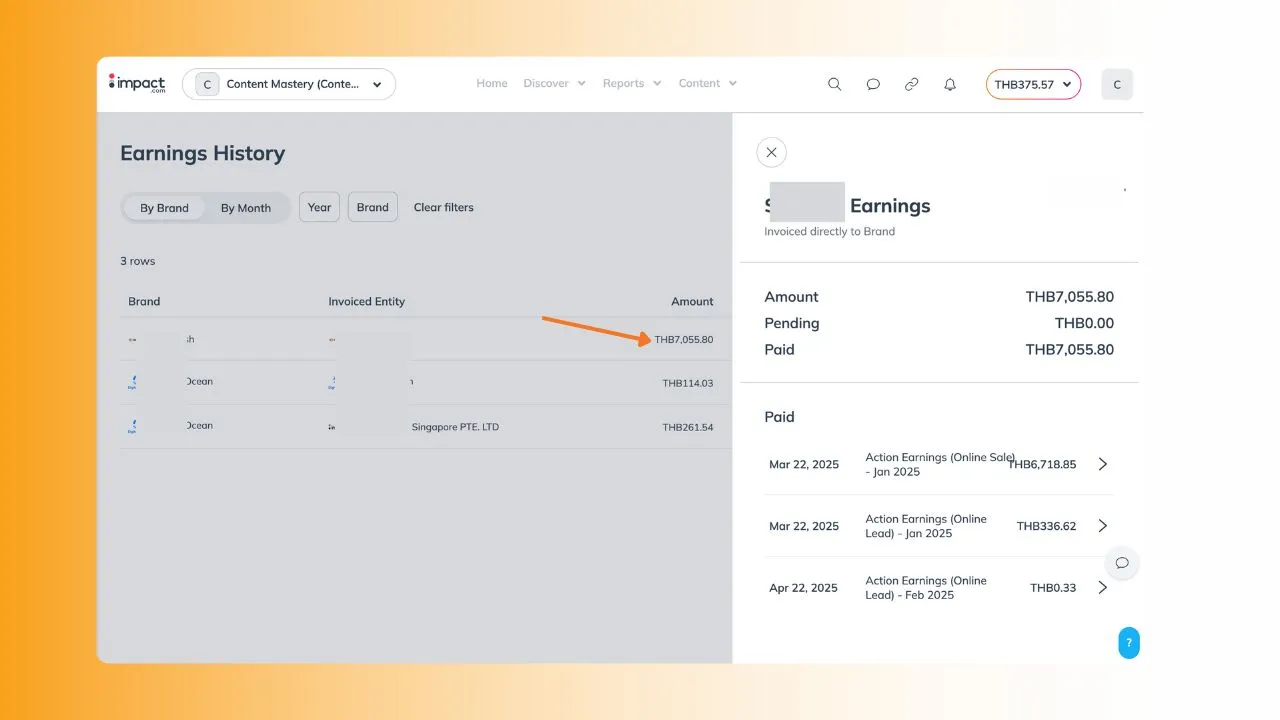Open the floating chat bubble widget
This screenshot has width=1280, height=720.
[1122, 563]
